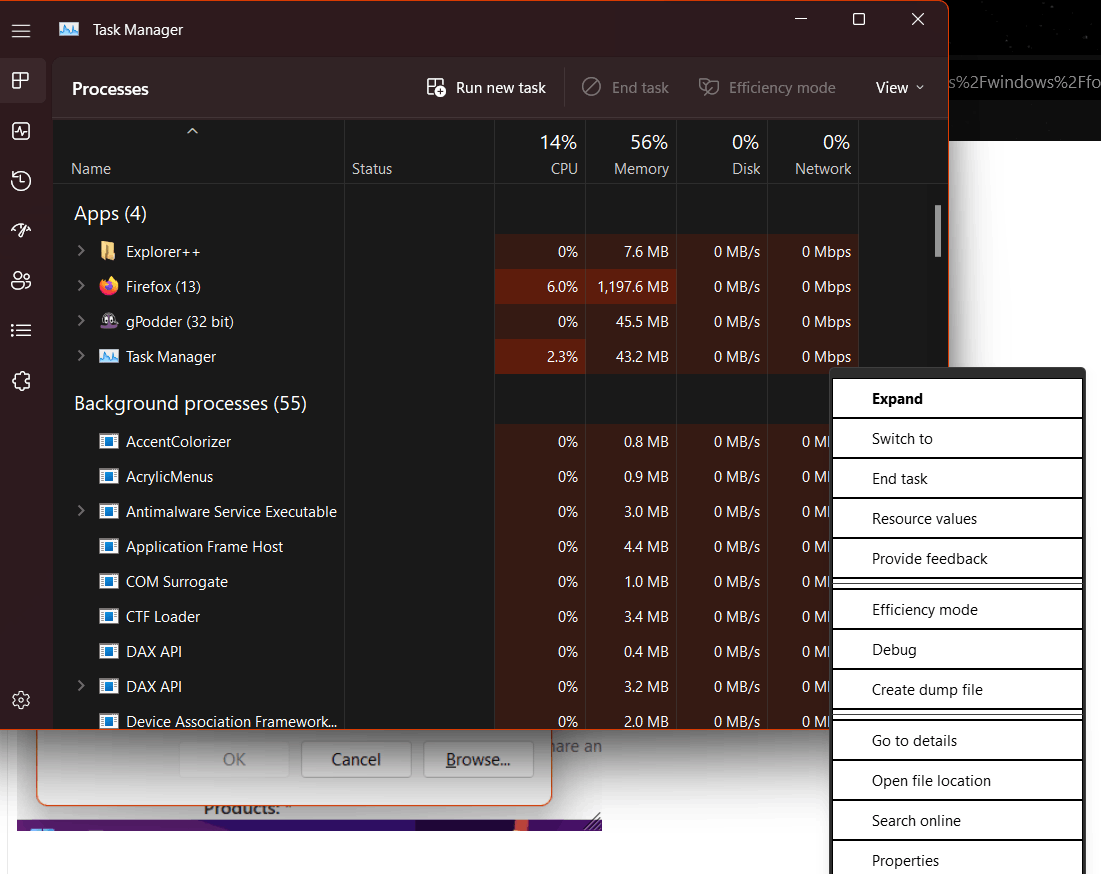1101x874 pixels.
Task: Click Browse... in the background dialog
Action: [x=478, y=760]
